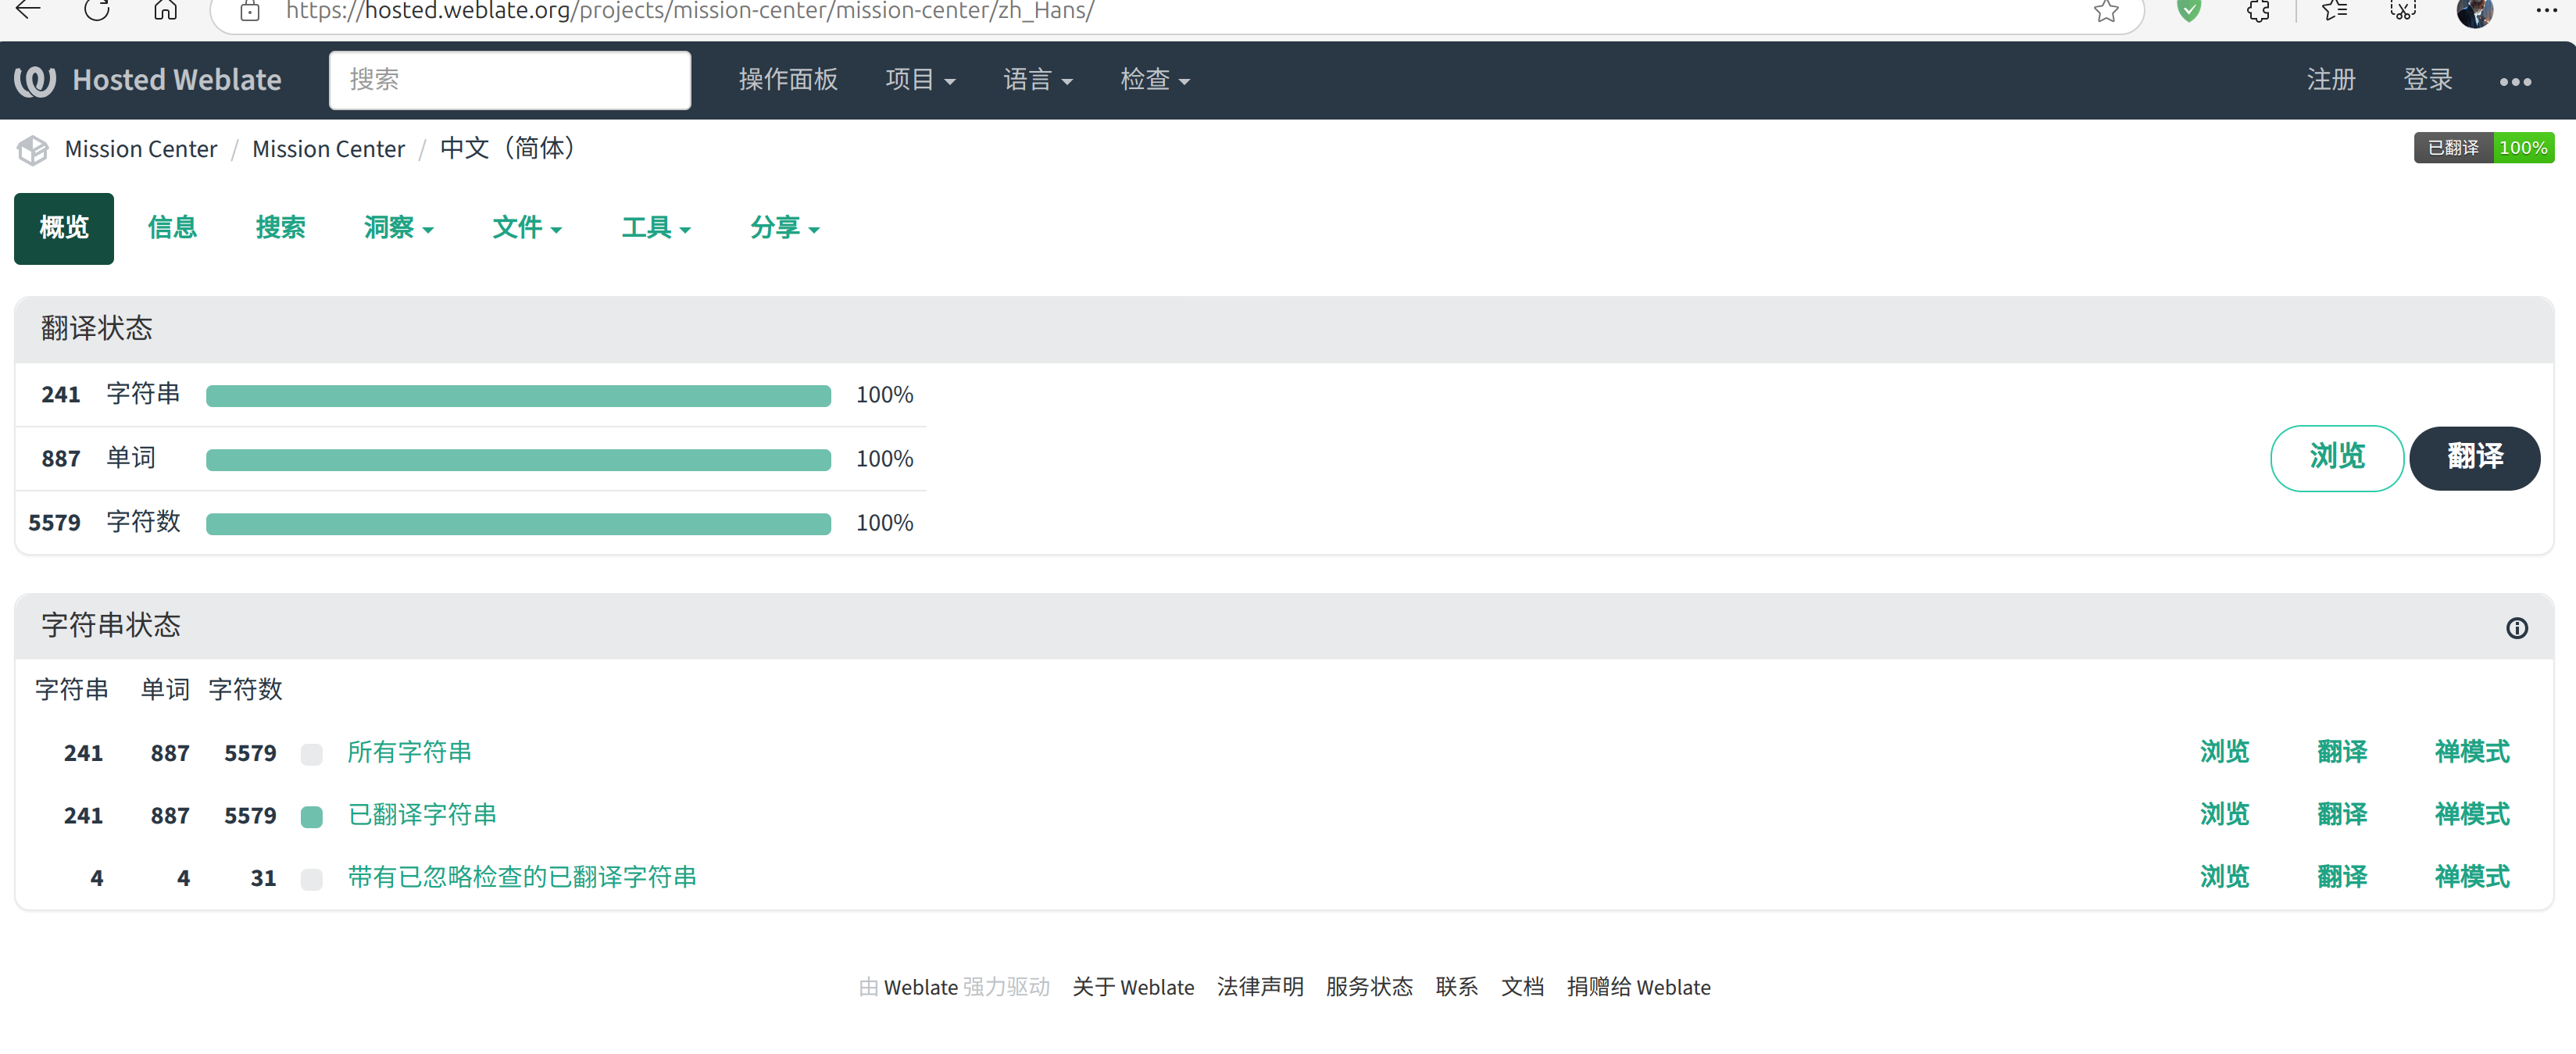Click 禅模式 for 所有字符串 row
2576x1054 pixels.
pyautogui.click(x=2472, y=752)
